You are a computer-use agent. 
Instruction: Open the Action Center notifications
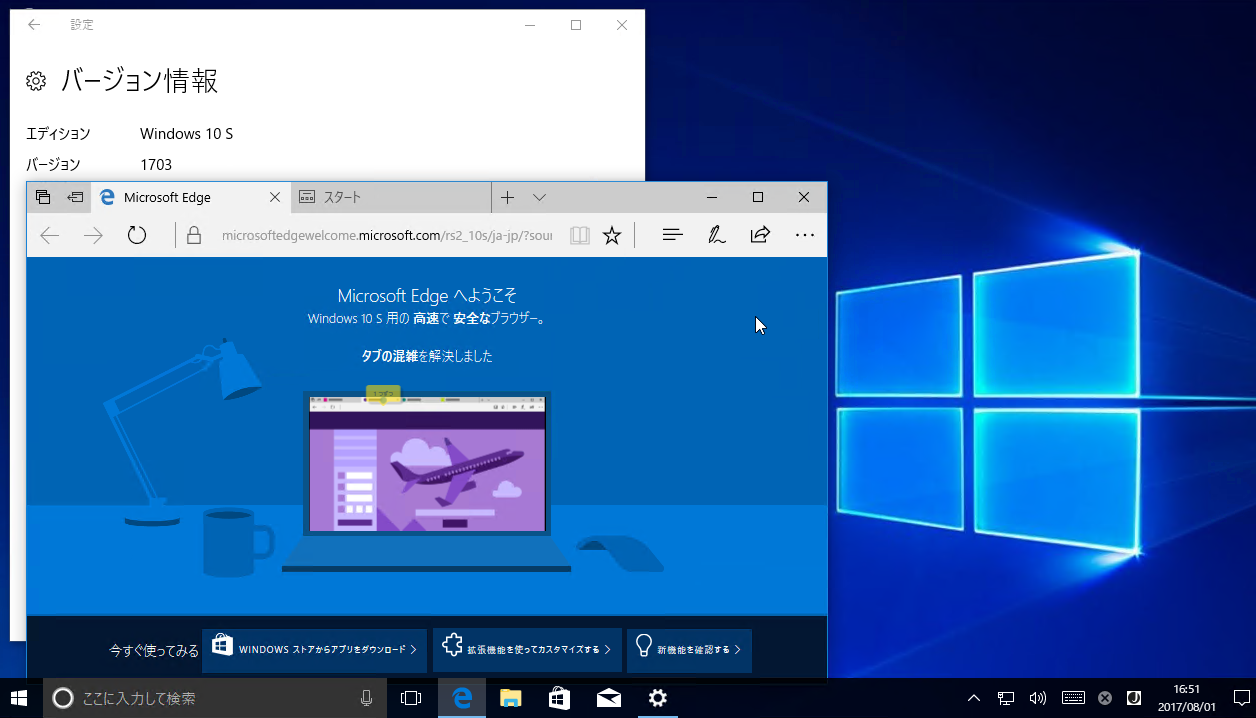point(1240,698)
